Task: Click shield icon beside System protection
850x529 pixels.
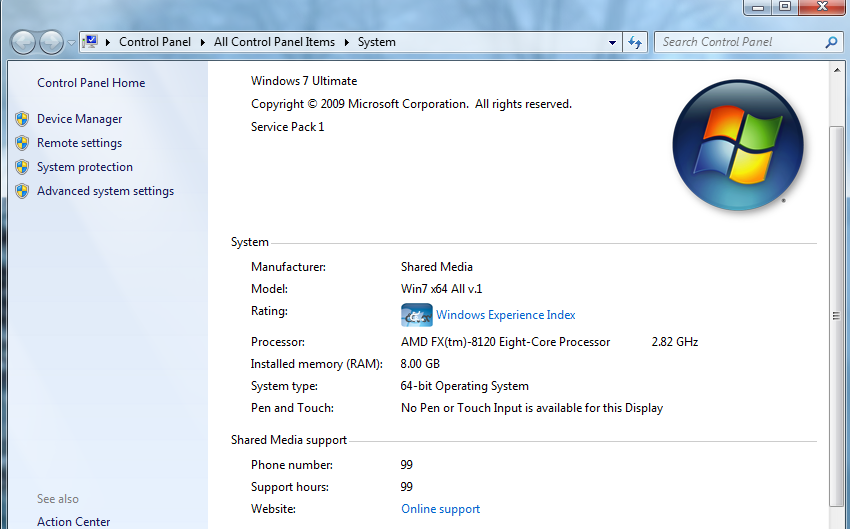Action: pos(22,167)
